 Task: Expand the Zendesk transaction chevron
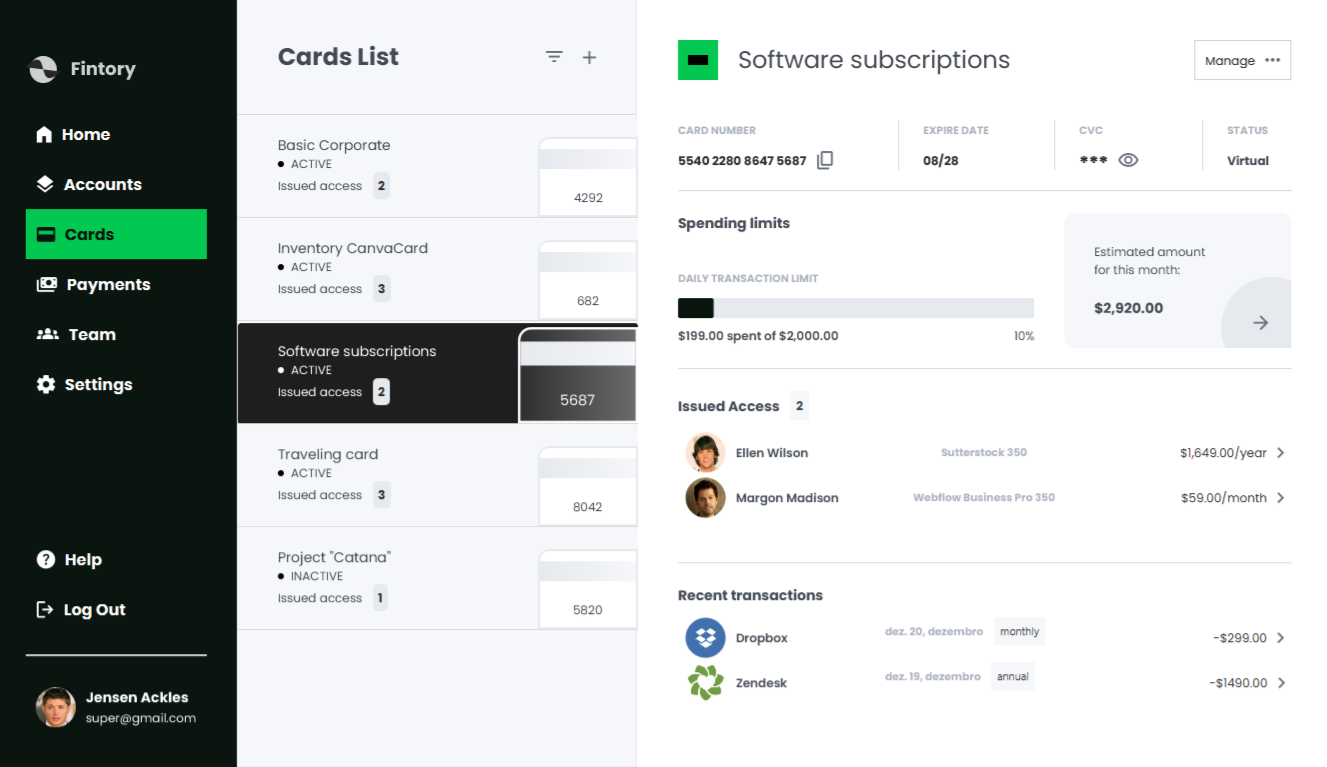pyautogui.click(x=1281, y=683)
